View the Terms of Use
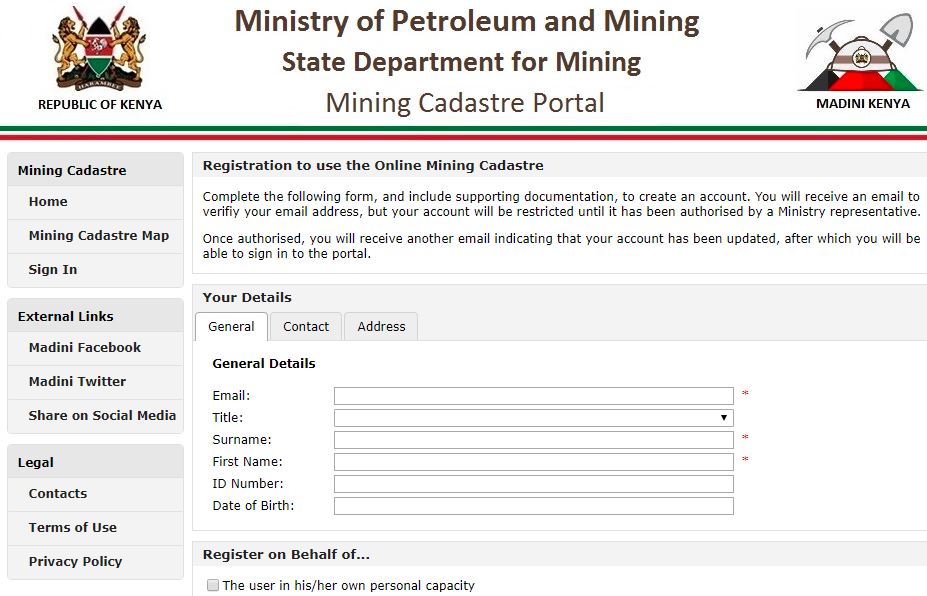 click(x=73, y=528)
